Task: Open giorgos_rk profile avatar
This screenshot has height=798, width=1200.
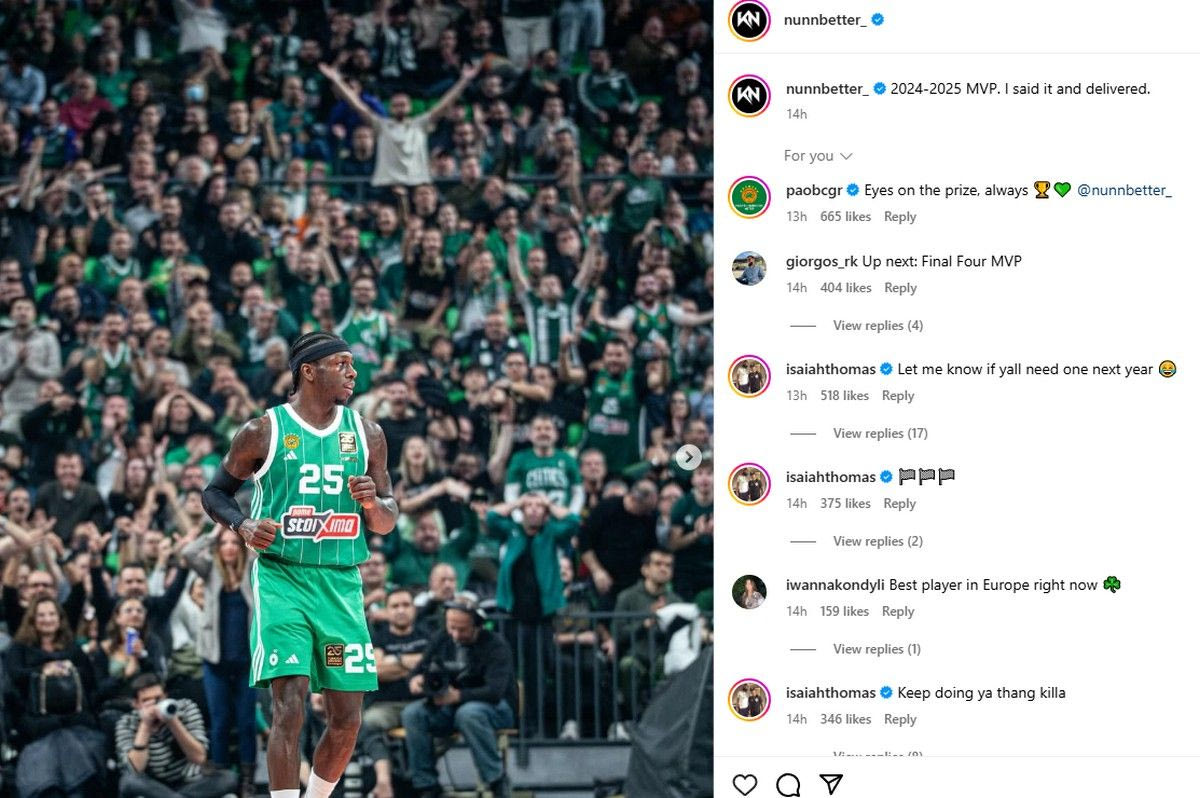Action: [749, 268]
